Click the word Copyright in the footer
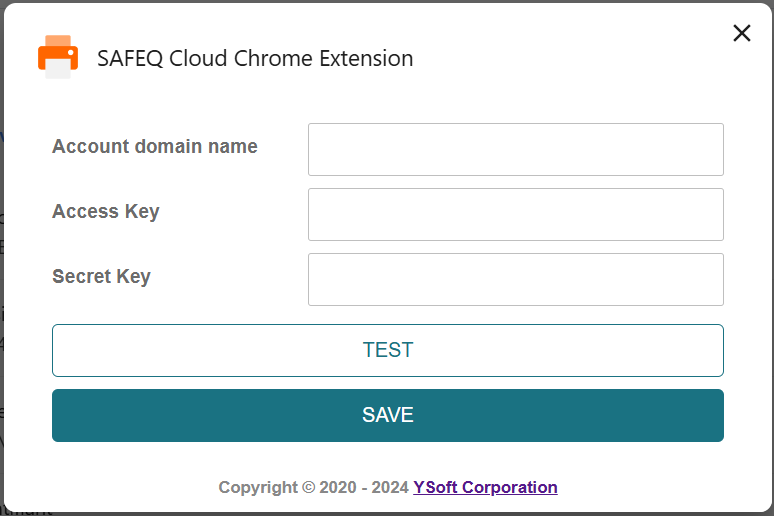The height and width of the screenshot is (516, 774). point(258,488)
